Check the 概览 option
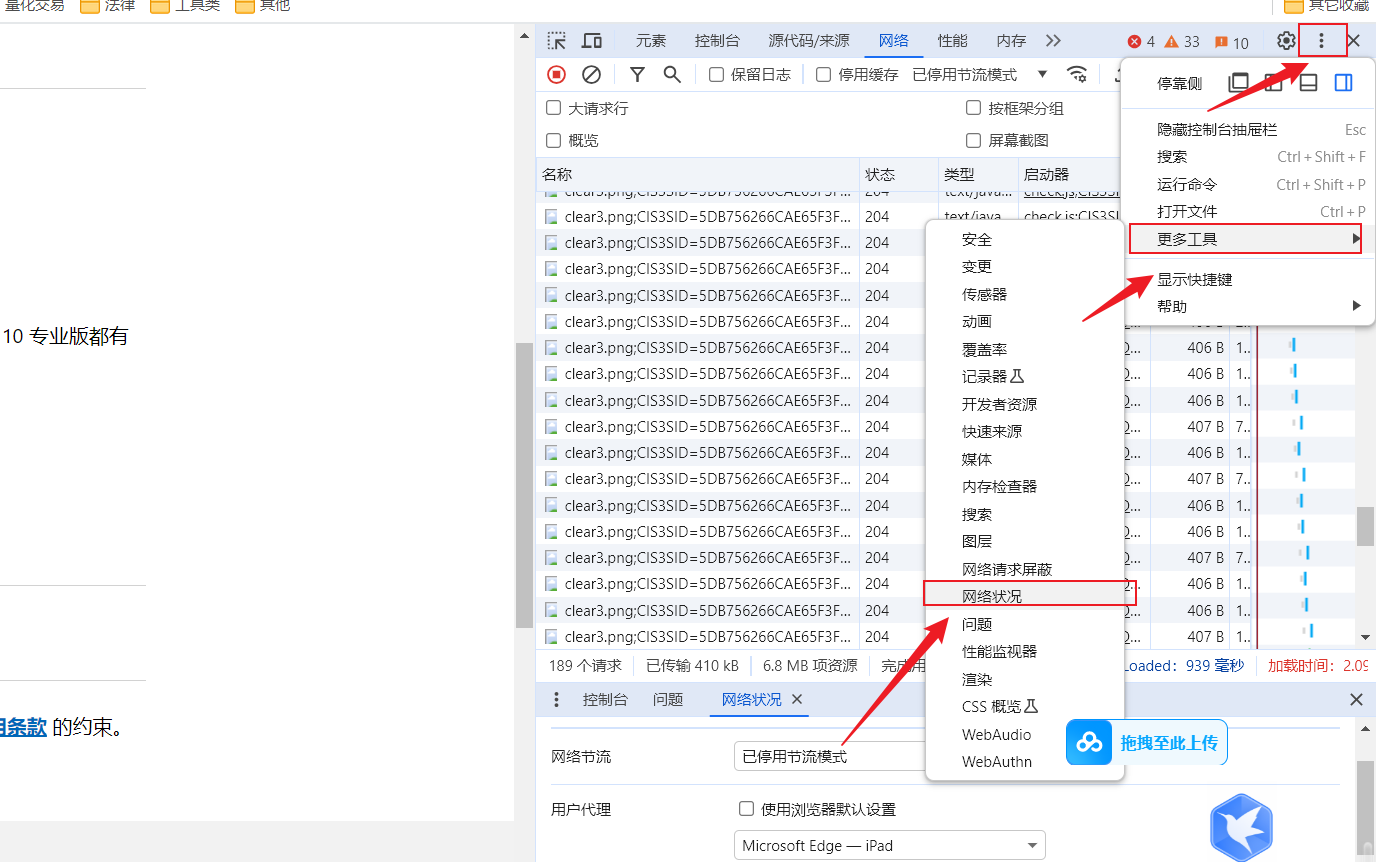This screenshot has height=862, width=1376. (x=553, y=140)
